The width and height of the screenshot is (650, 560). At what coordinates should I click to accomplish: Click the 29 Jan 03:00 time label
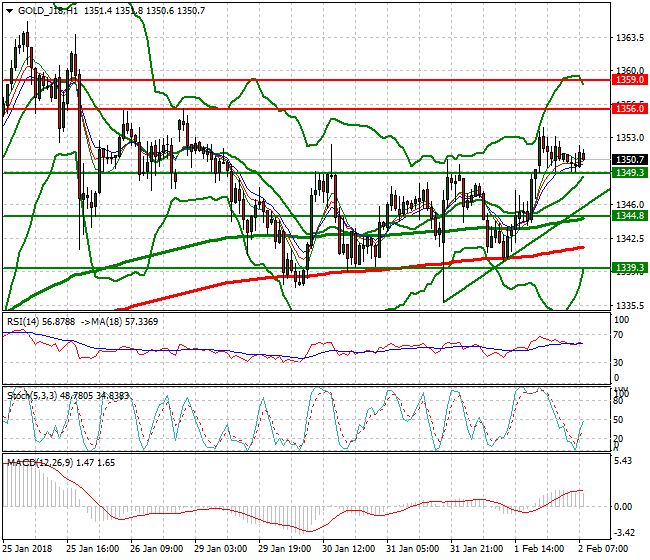[221, 549]
